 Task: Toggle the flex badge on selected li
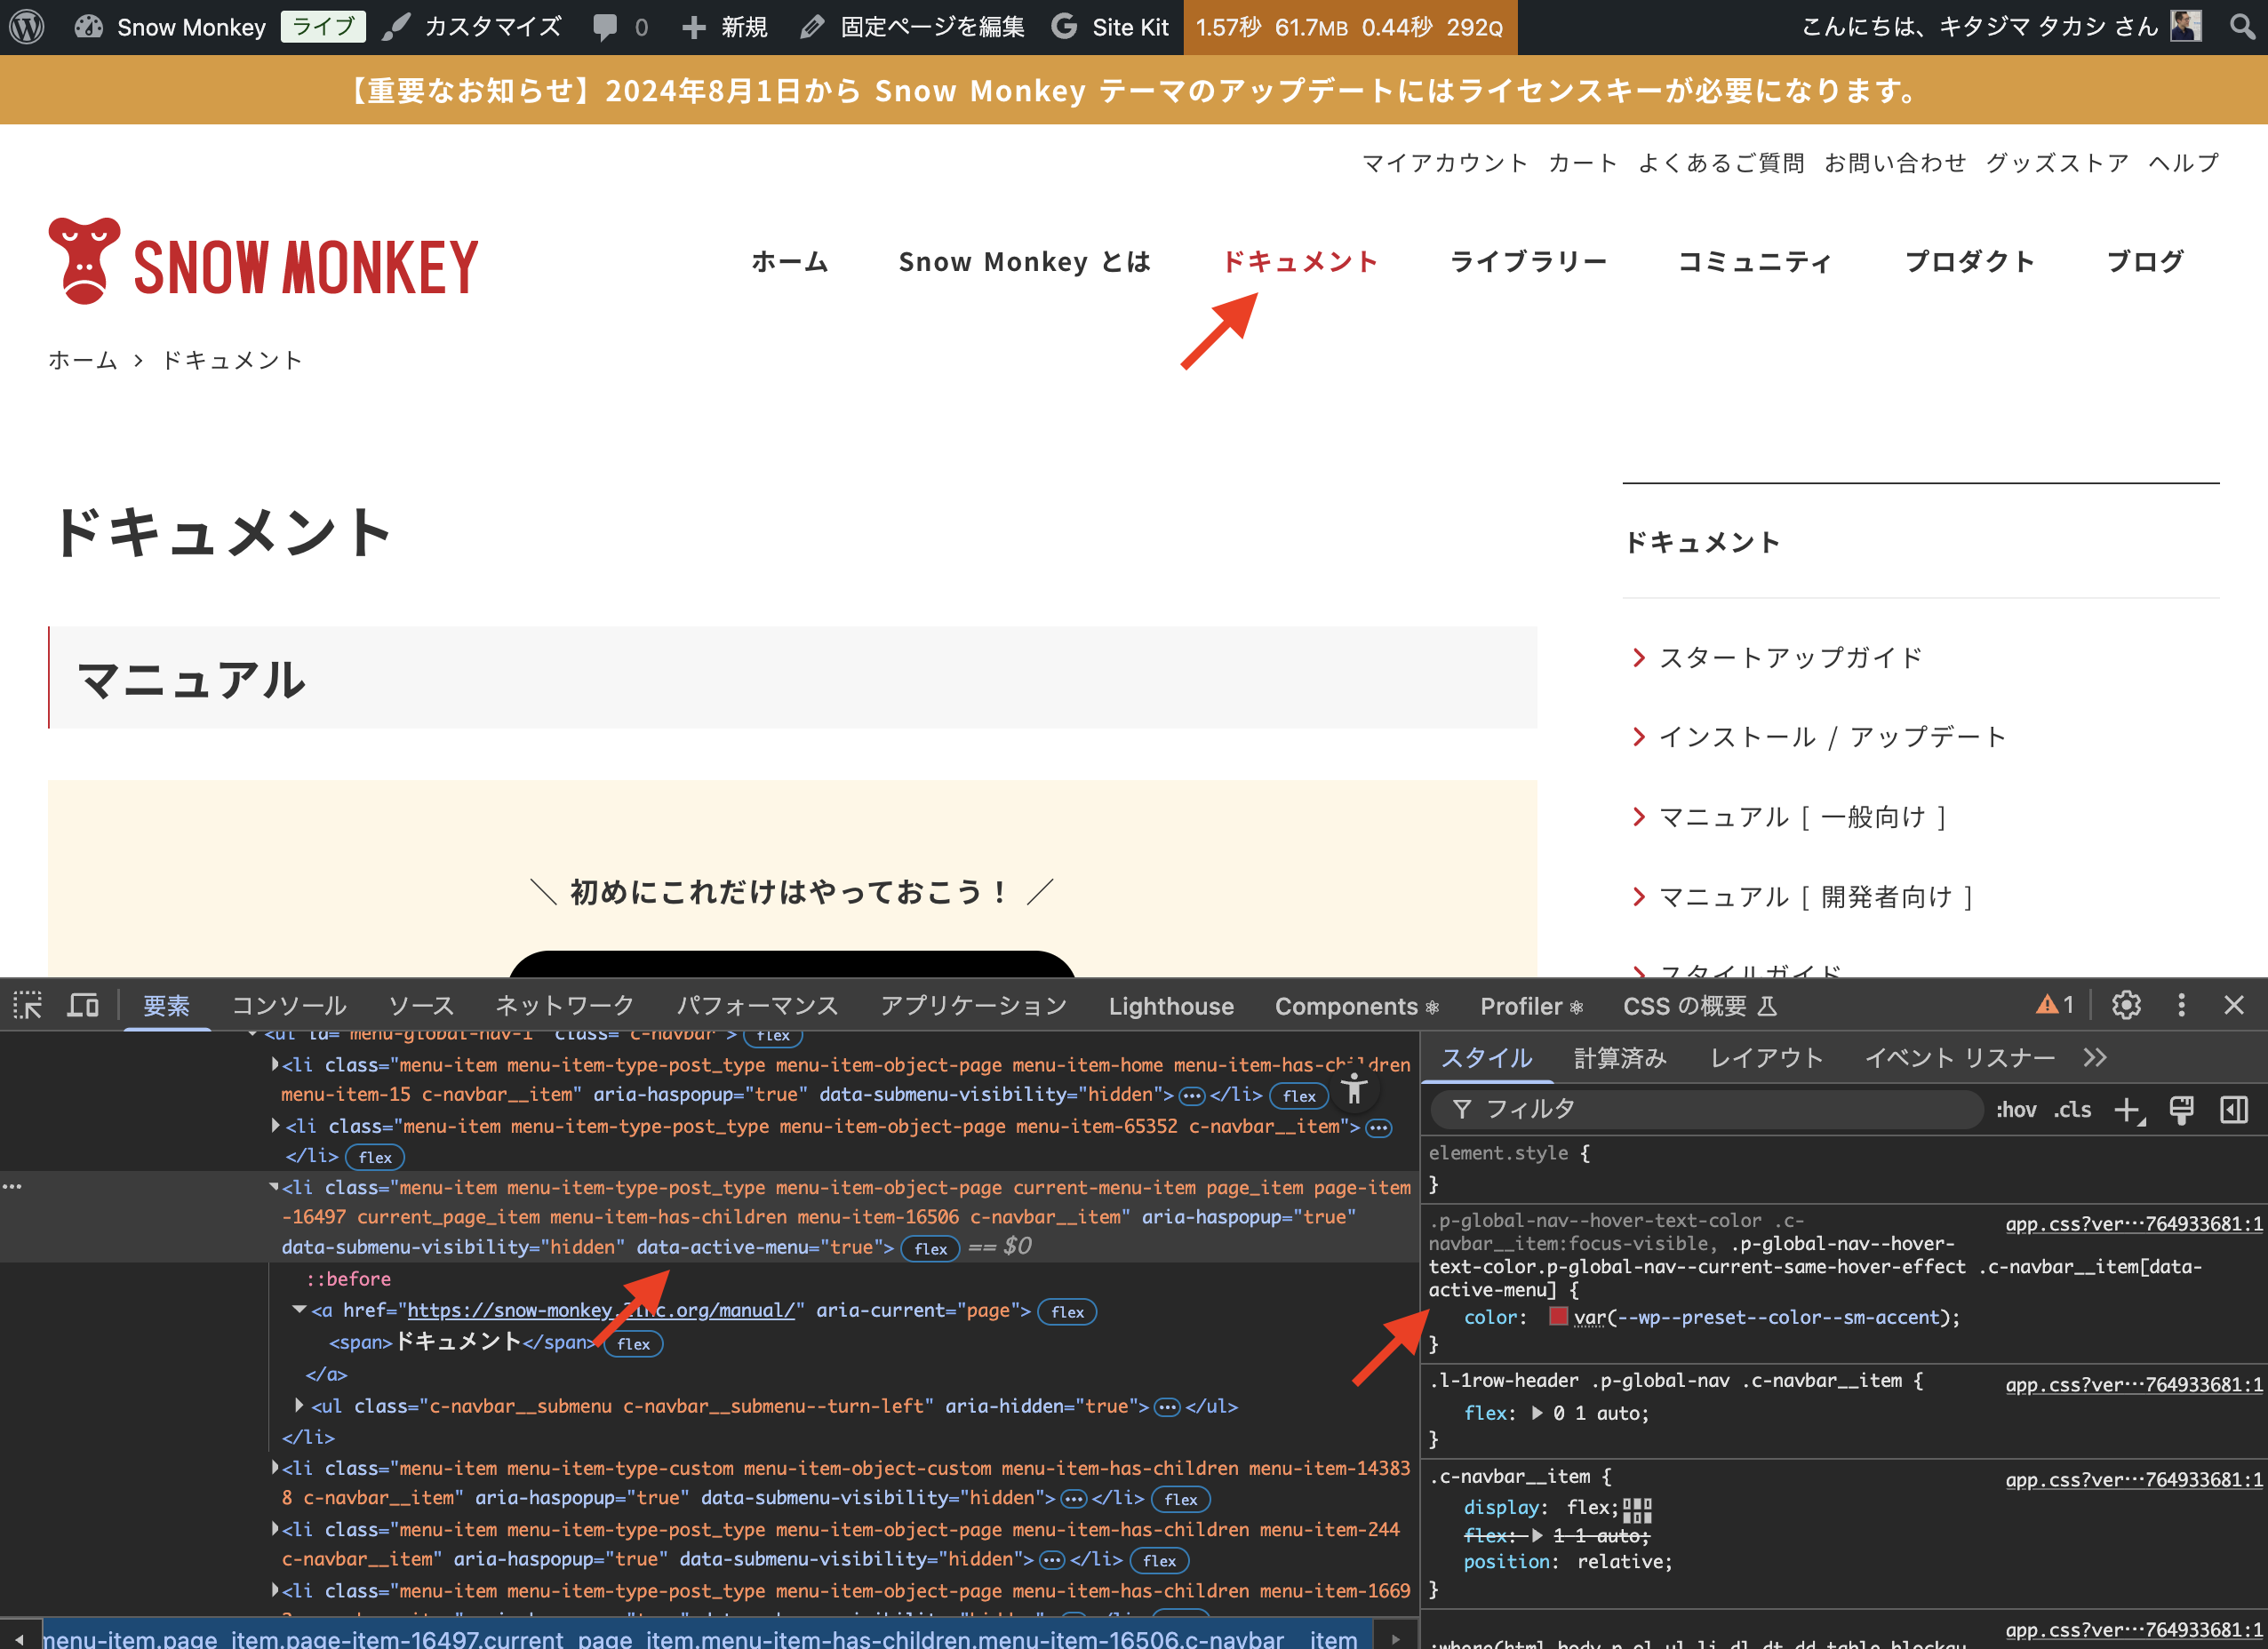pyautogui.click(x=930, y=1249)
